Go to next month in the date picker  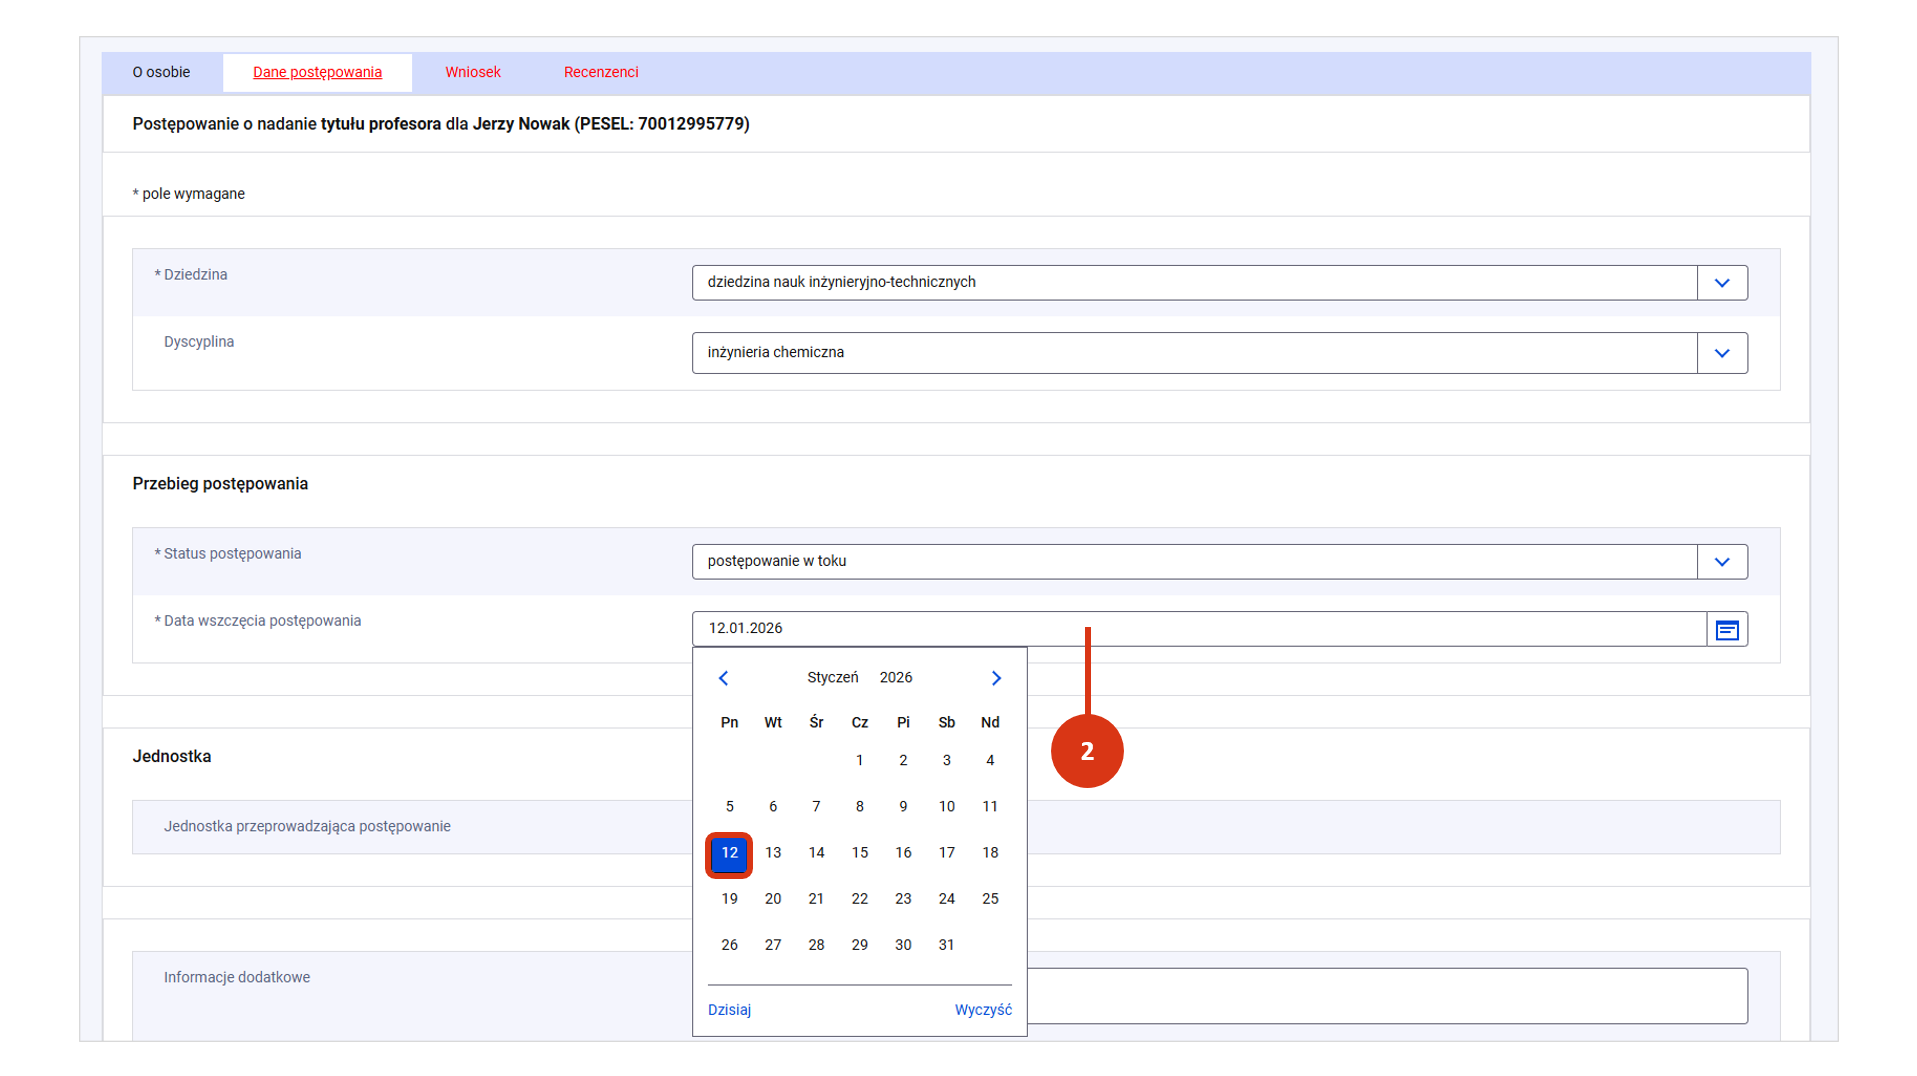[996, 678]
